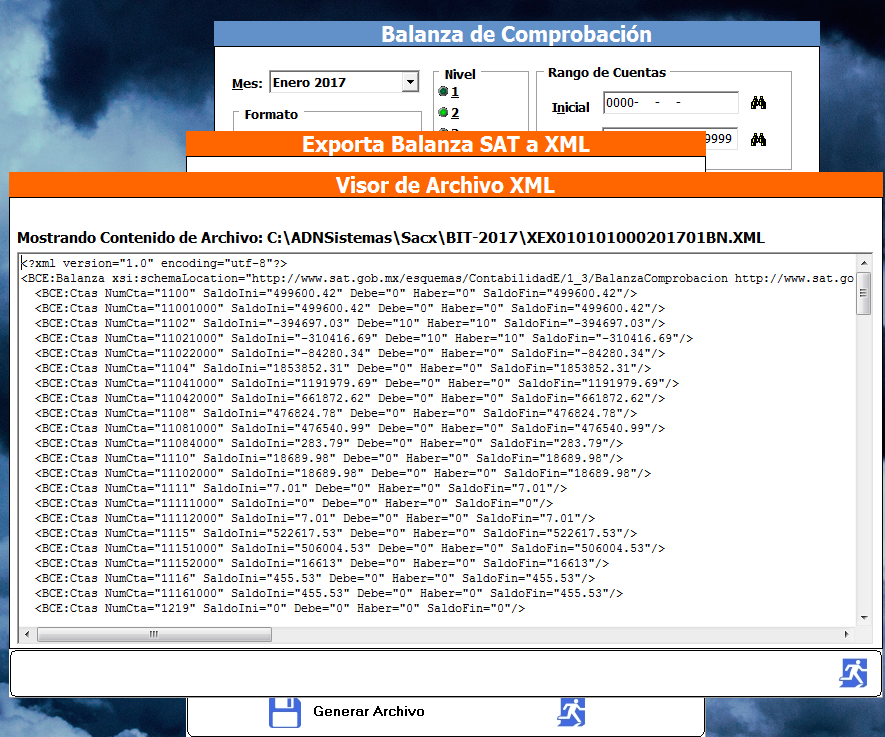Click vertical scrollbar thumb in XML viewer
The image size is (885, 737).
[864, 292]
